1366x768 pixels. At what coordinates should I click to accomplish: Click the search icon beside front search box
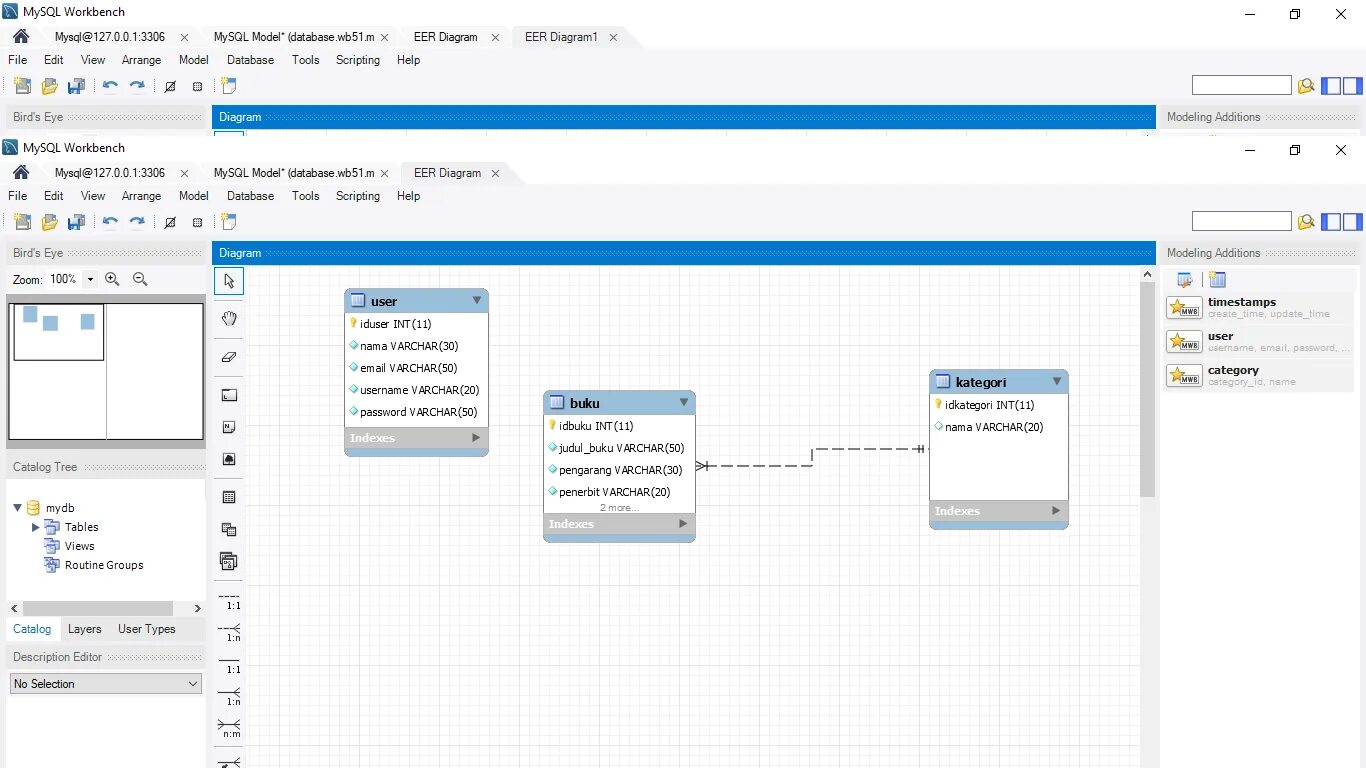coord(1306,222)
